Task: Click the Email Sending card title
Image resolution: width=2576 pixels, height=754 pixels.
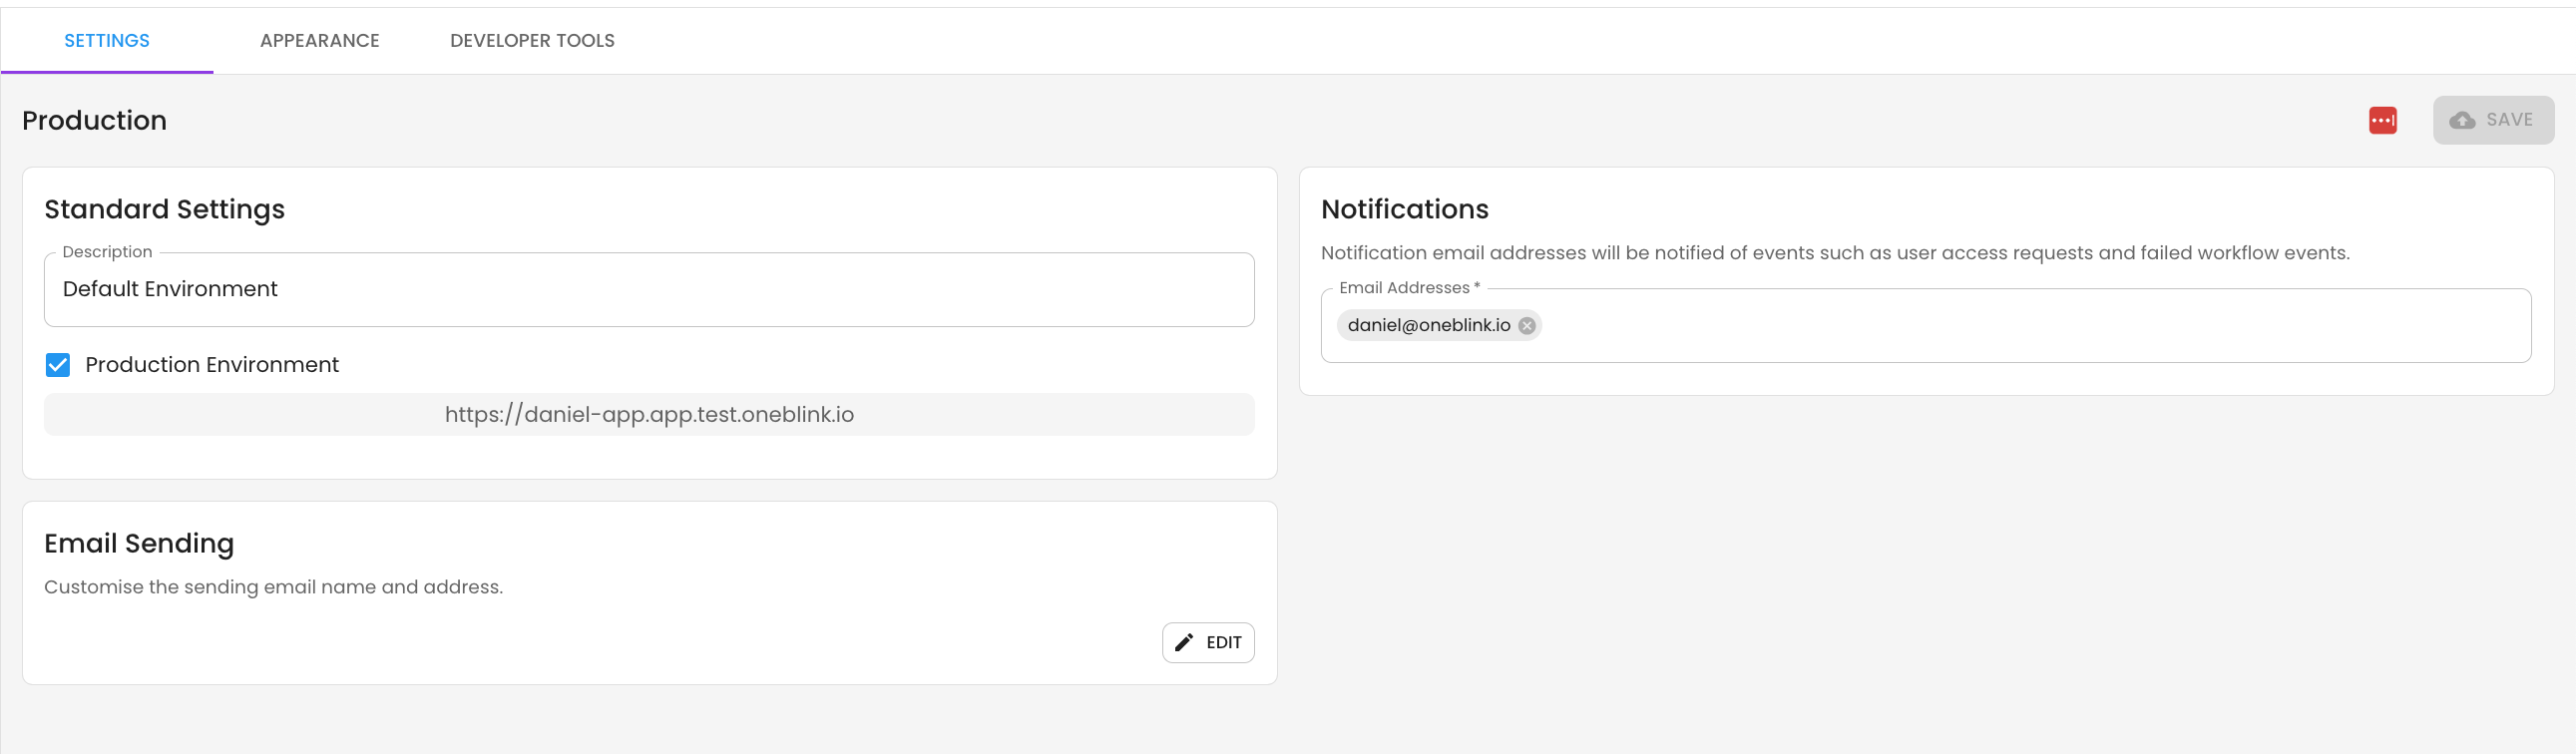Action: [x=139, y=543]
